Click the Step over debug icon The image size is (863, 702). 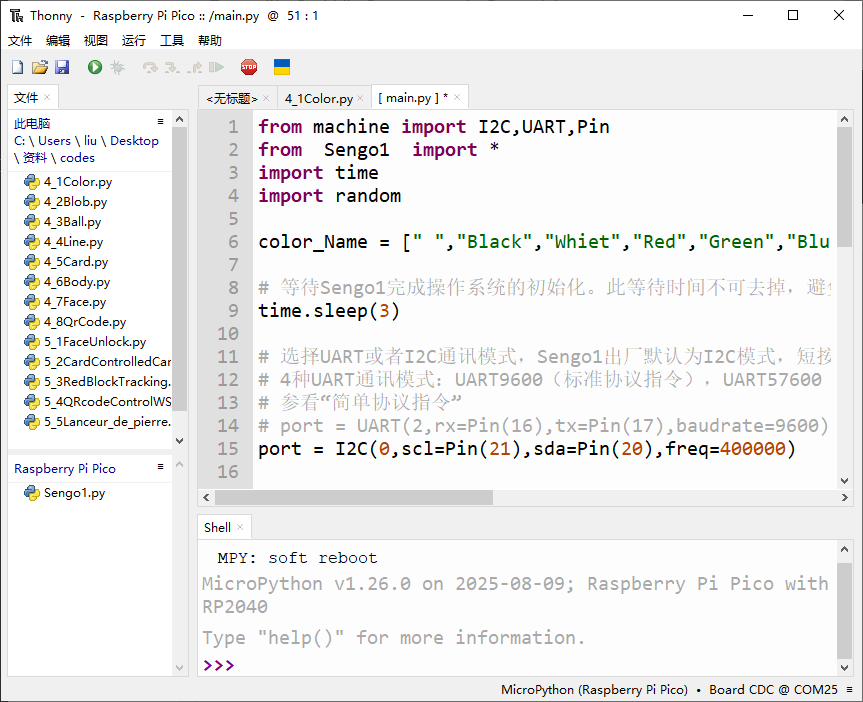coord(150,67)
